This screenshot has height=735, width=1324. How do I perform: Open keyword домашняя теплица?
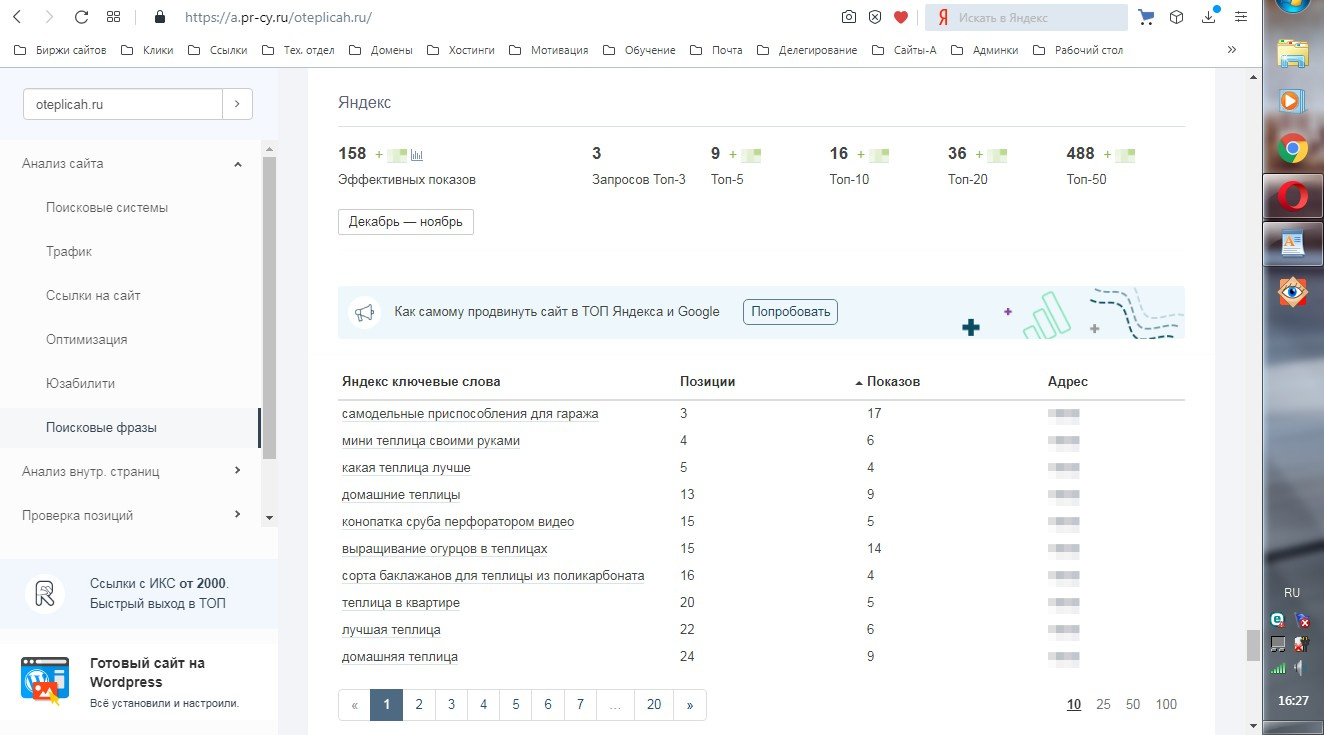(x=400, y=657)
